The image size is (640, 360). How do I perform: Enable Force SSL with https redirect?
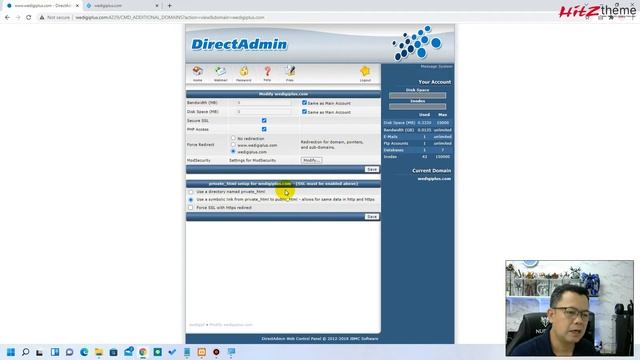coord(191,207)
